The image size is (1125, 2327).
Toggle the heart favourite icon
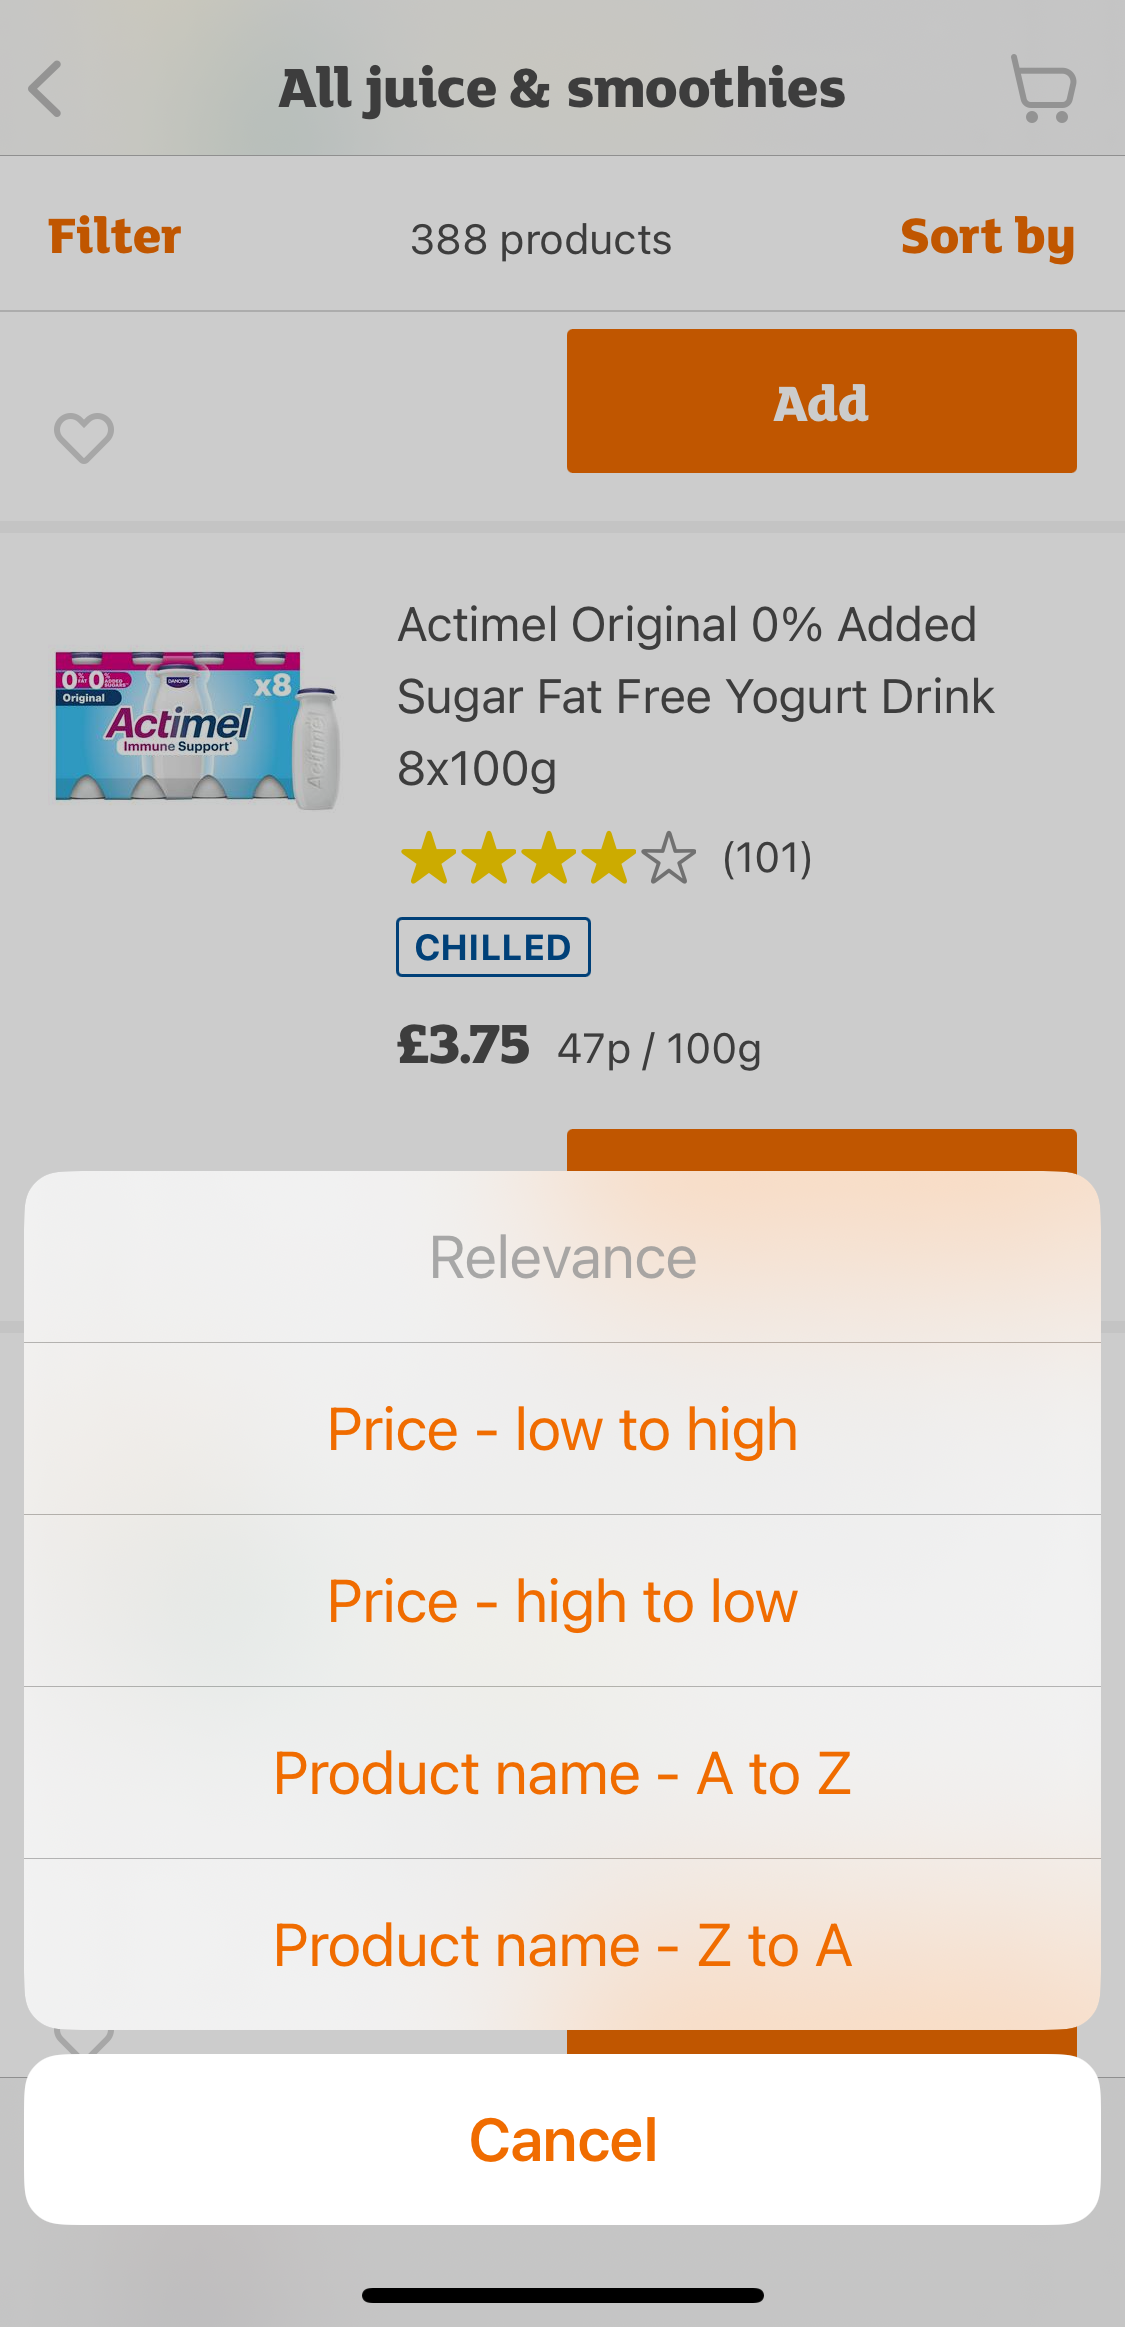(84, 437)
